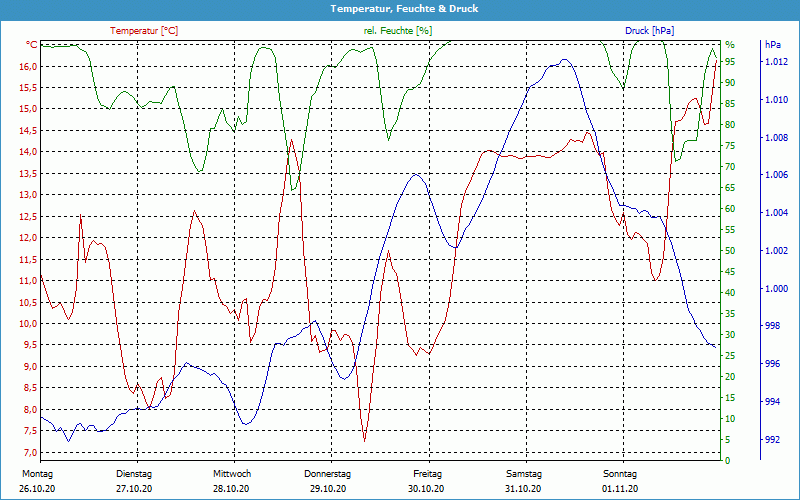The image size is (800, 500).
Task: Click the 'Montag' day label
Action: (x=36, y=474)
